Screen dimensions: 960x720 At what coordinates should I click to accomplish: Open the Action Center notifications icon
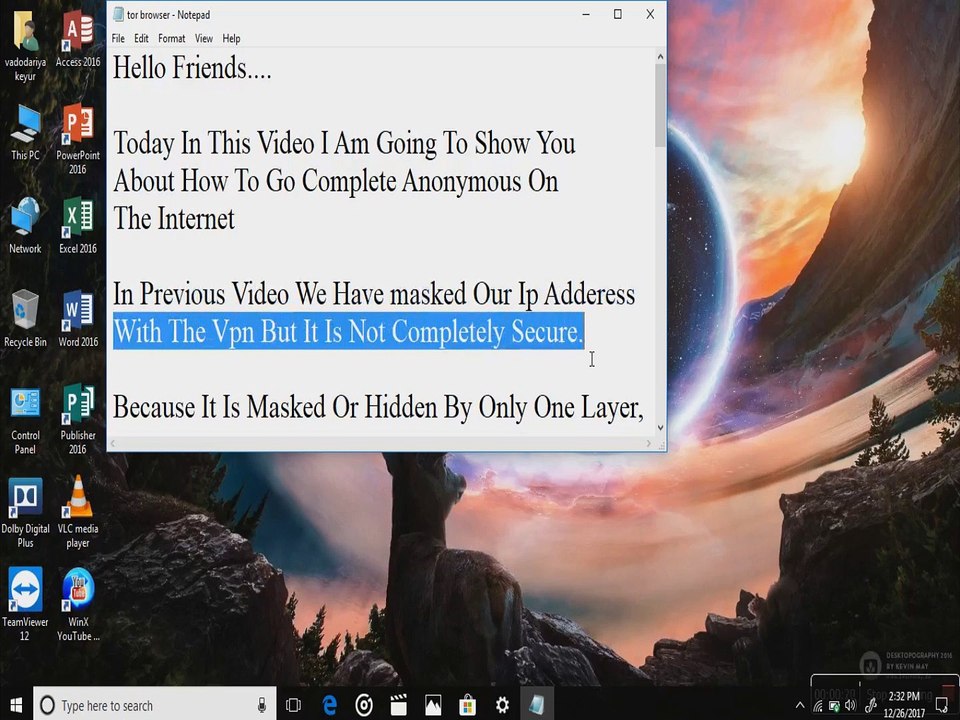[x=942, y=706]
